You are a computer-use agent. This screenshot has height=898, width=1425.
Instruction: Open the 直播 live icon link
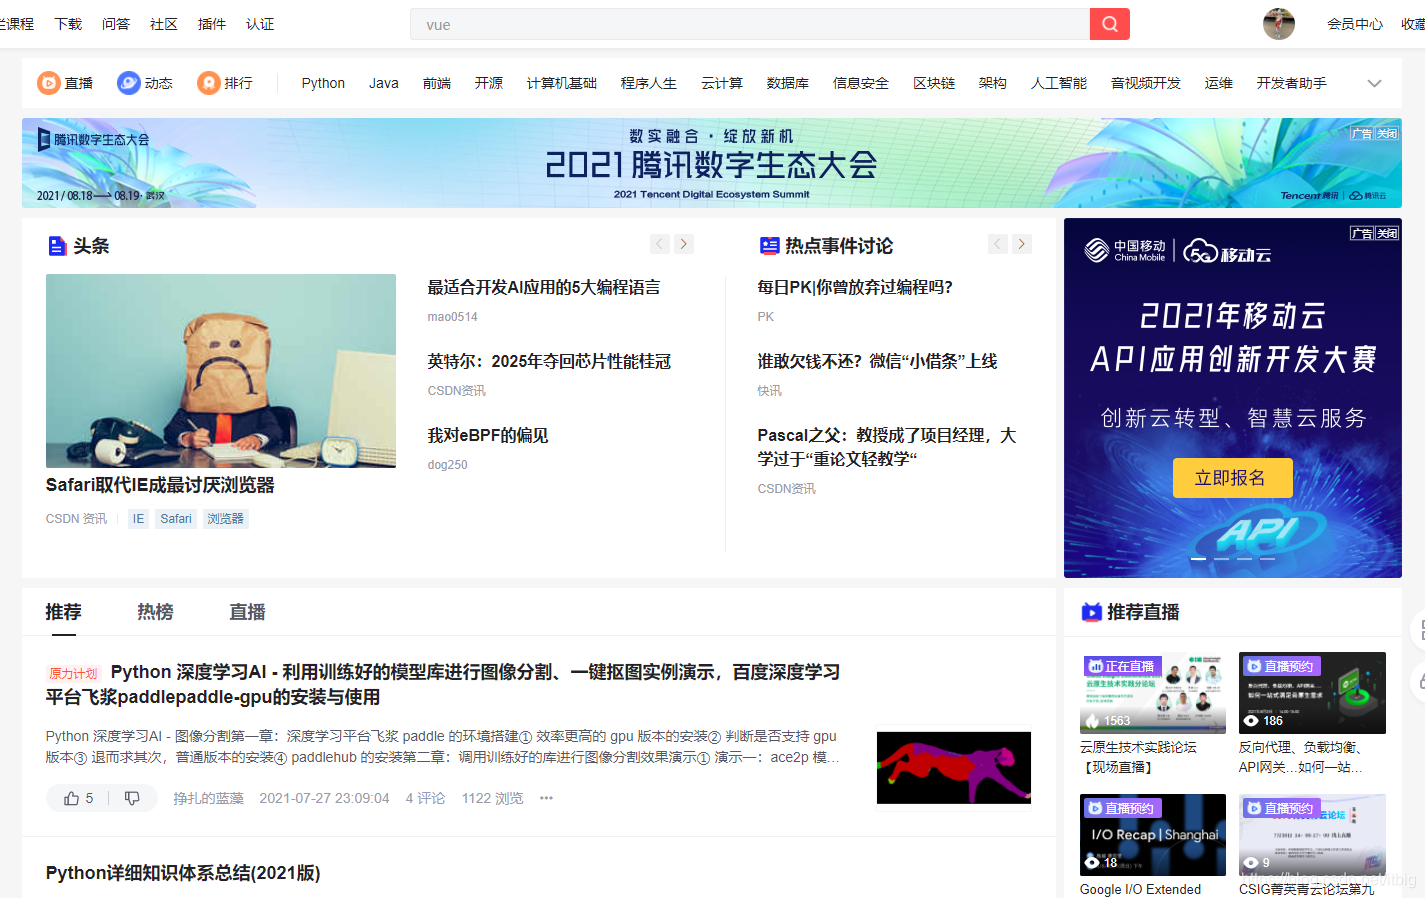pyautogui.click(x=65, y=83)
